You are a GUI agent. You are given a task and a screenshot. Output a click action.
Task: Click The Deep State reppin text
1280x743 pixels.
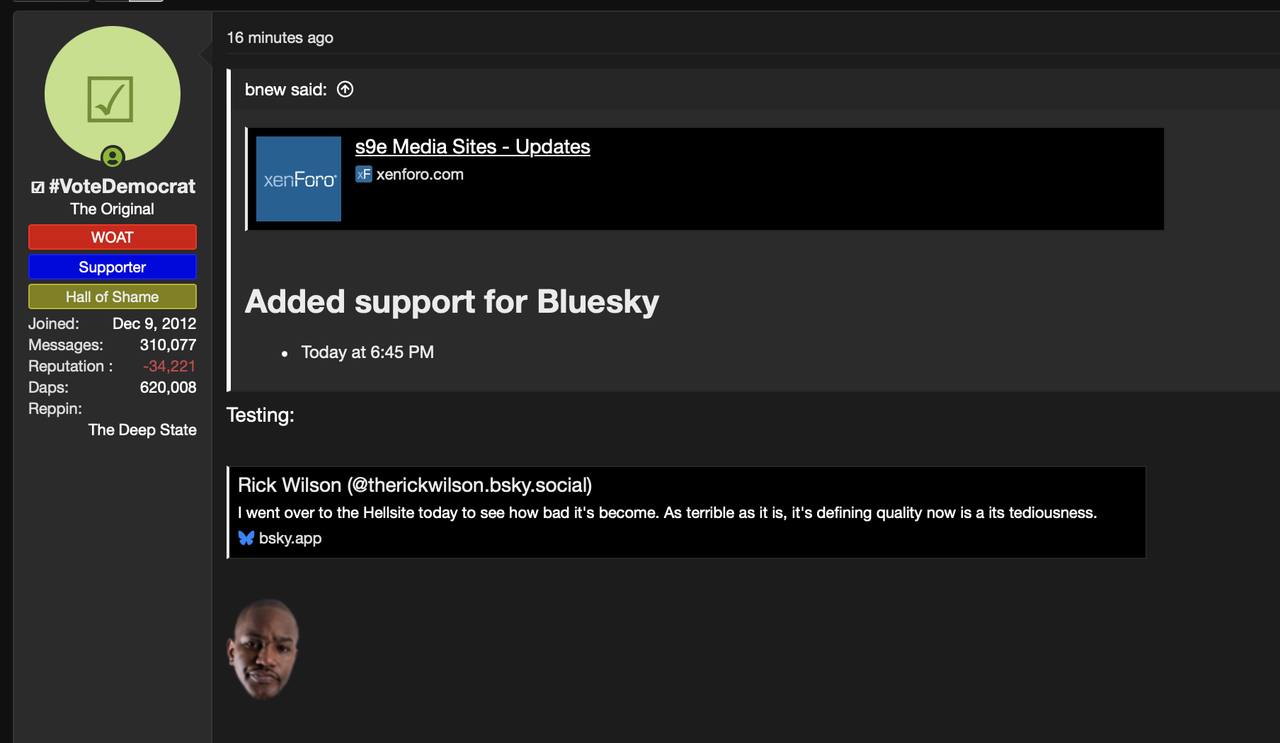pos(142,430)
